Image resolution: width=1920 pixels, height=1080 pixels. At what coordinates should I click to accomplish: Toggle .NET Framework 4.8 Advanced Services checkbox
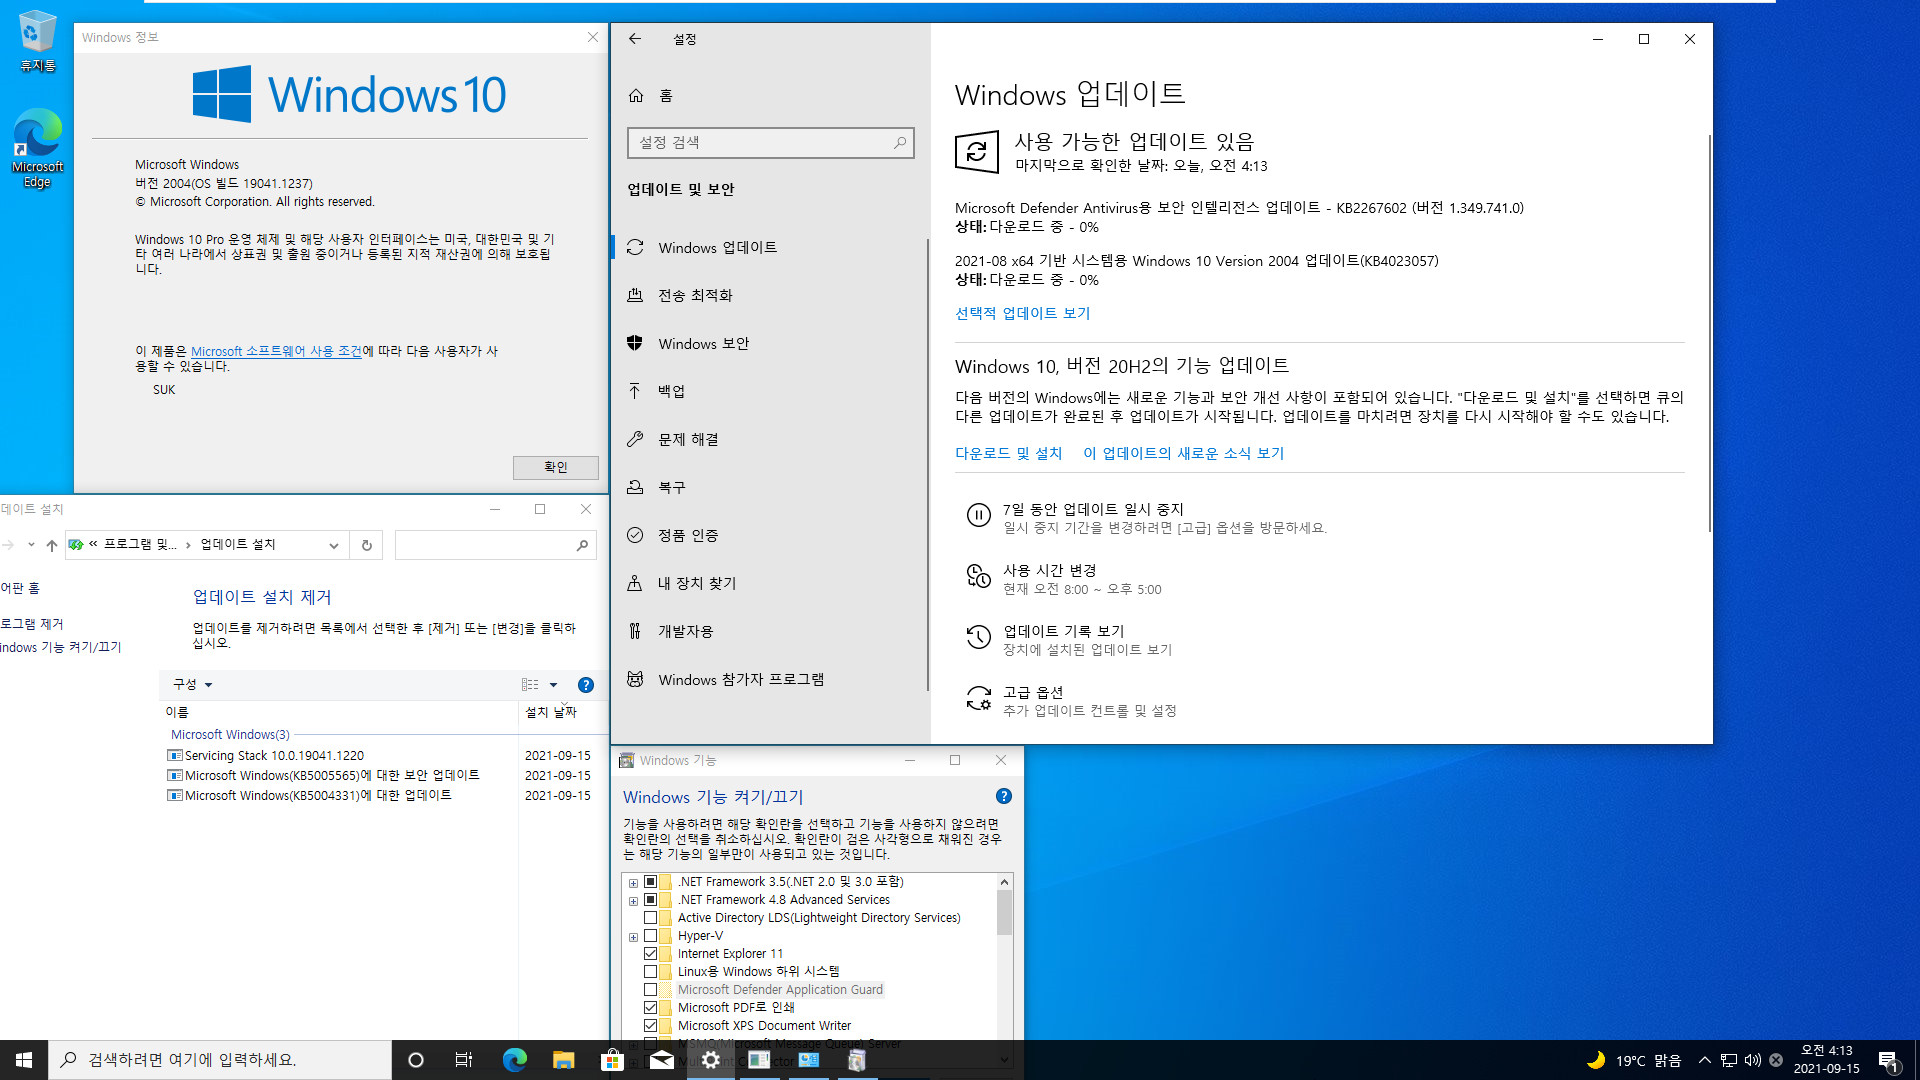pos(650,900)
